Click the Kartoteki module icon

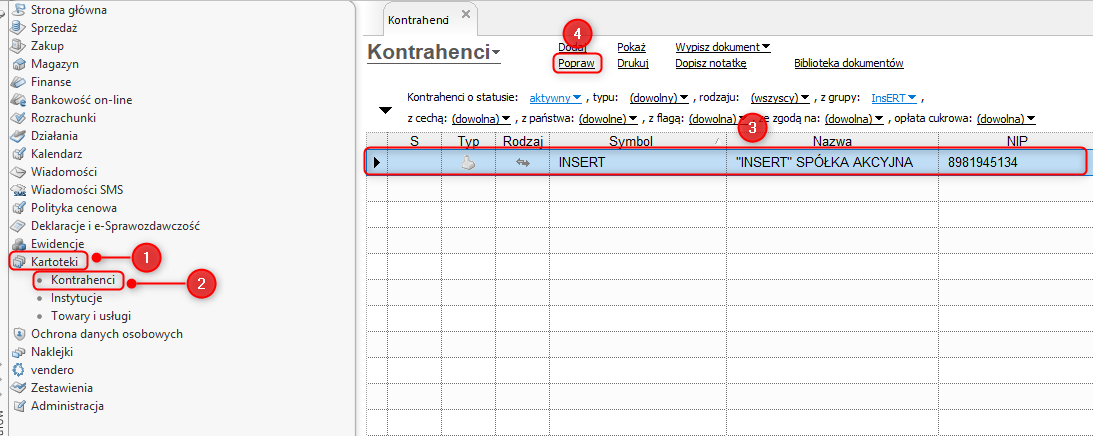(x=19, y=262)
